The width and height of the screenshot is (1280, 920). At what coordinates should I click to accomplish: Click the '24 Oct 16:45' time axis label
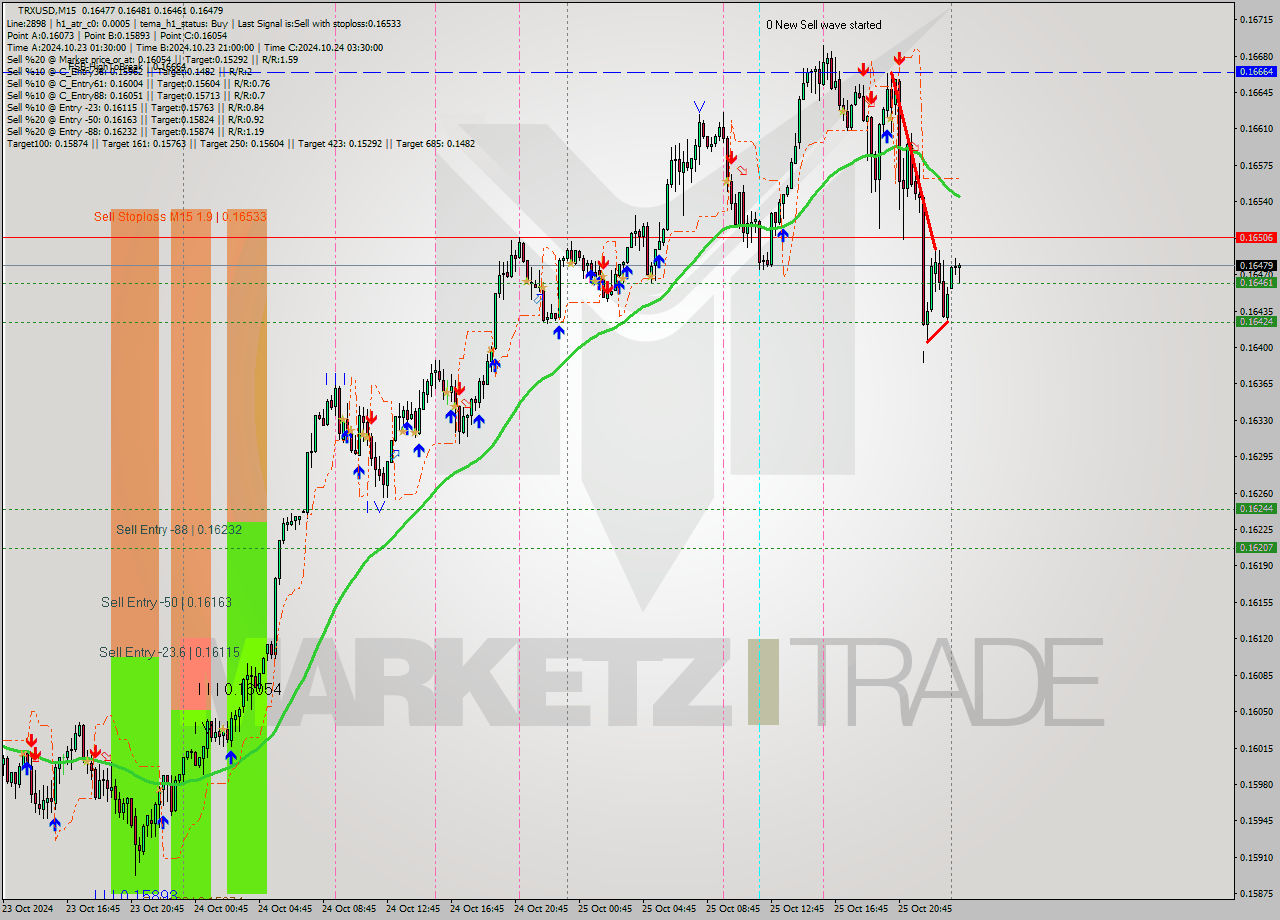coord(479,909)
